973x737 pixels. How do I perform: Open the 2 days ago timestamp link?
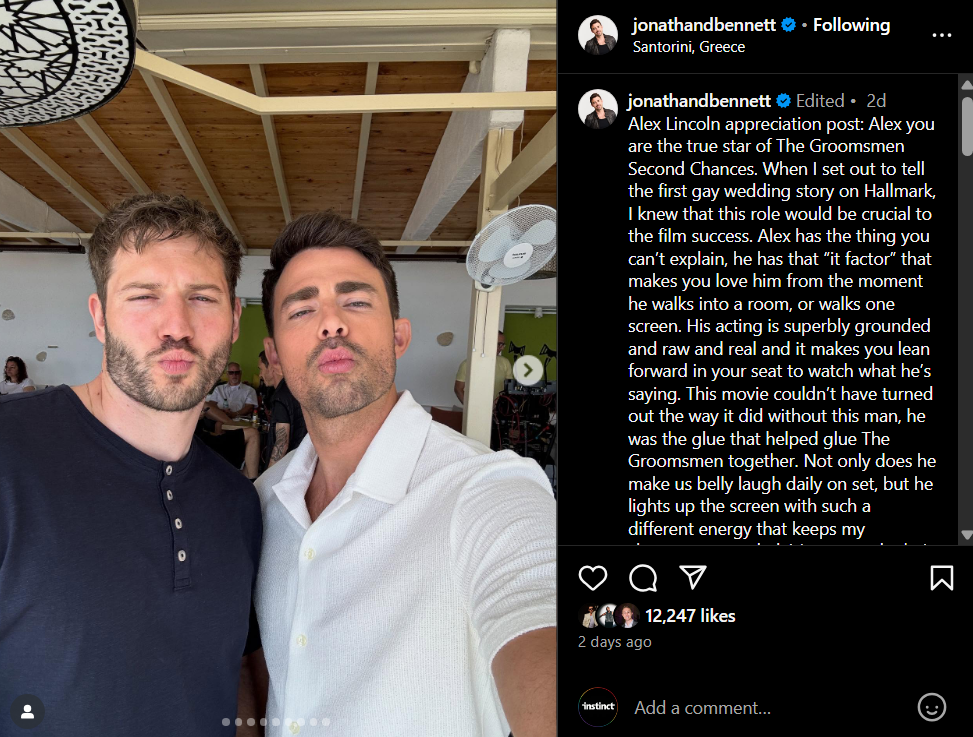tap(614, 641)
